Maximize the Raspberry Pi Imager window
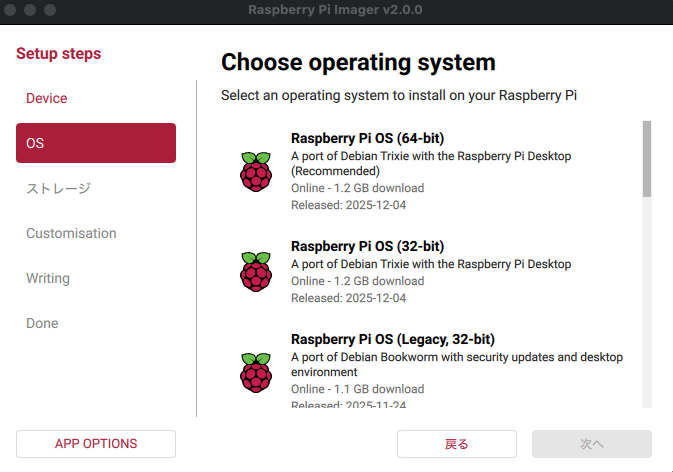Image resolution: width=673 pixels, height=472 pixels. [x=50, y=10]
